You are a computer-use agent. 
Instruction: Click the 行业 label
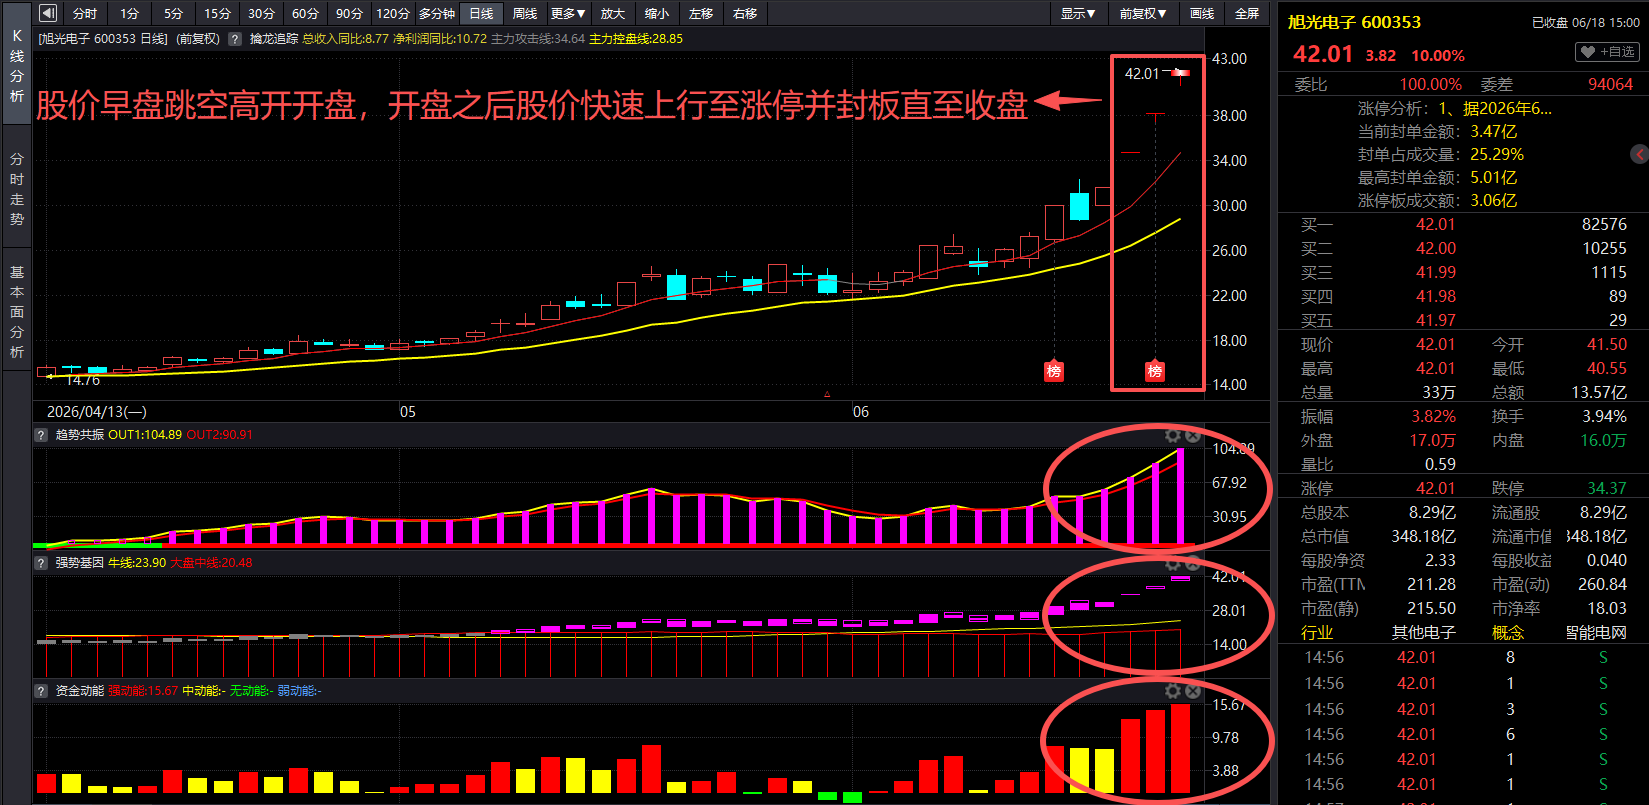tap(1317, 632)
